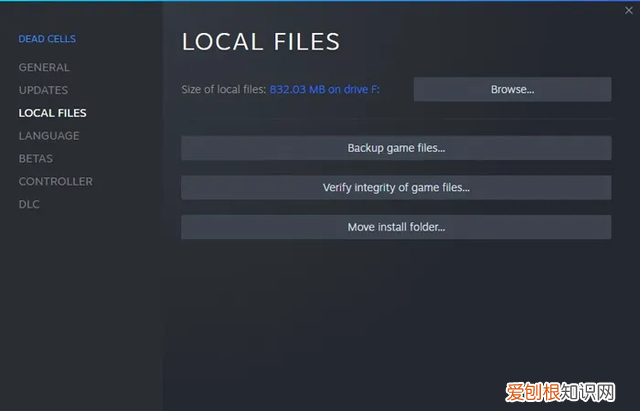The image size is (640, 411).
Task: Click the Browse... button
Action: pyautogui.click(x=512, y=90)
